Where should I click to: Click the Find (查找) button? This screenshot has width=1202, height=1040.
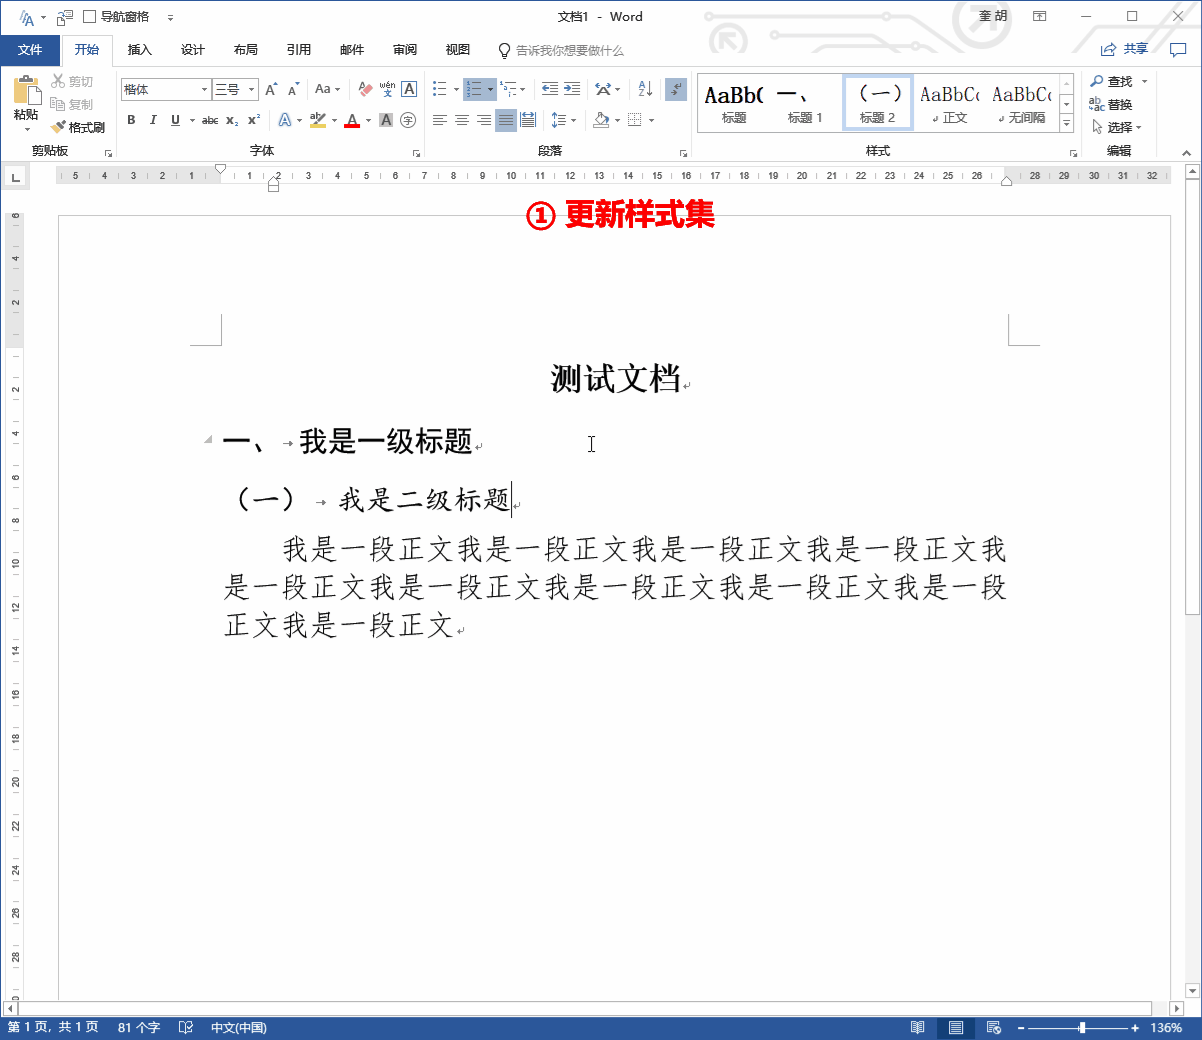(1111, 82)
